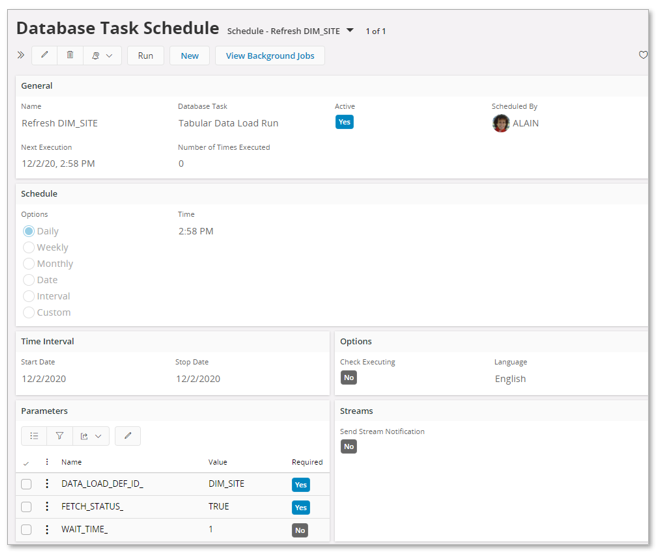Image resolution: width=660 pixels, height=552 pixels.
Task: Select the Interval schedule radio option
Action: tap(29, 296)
